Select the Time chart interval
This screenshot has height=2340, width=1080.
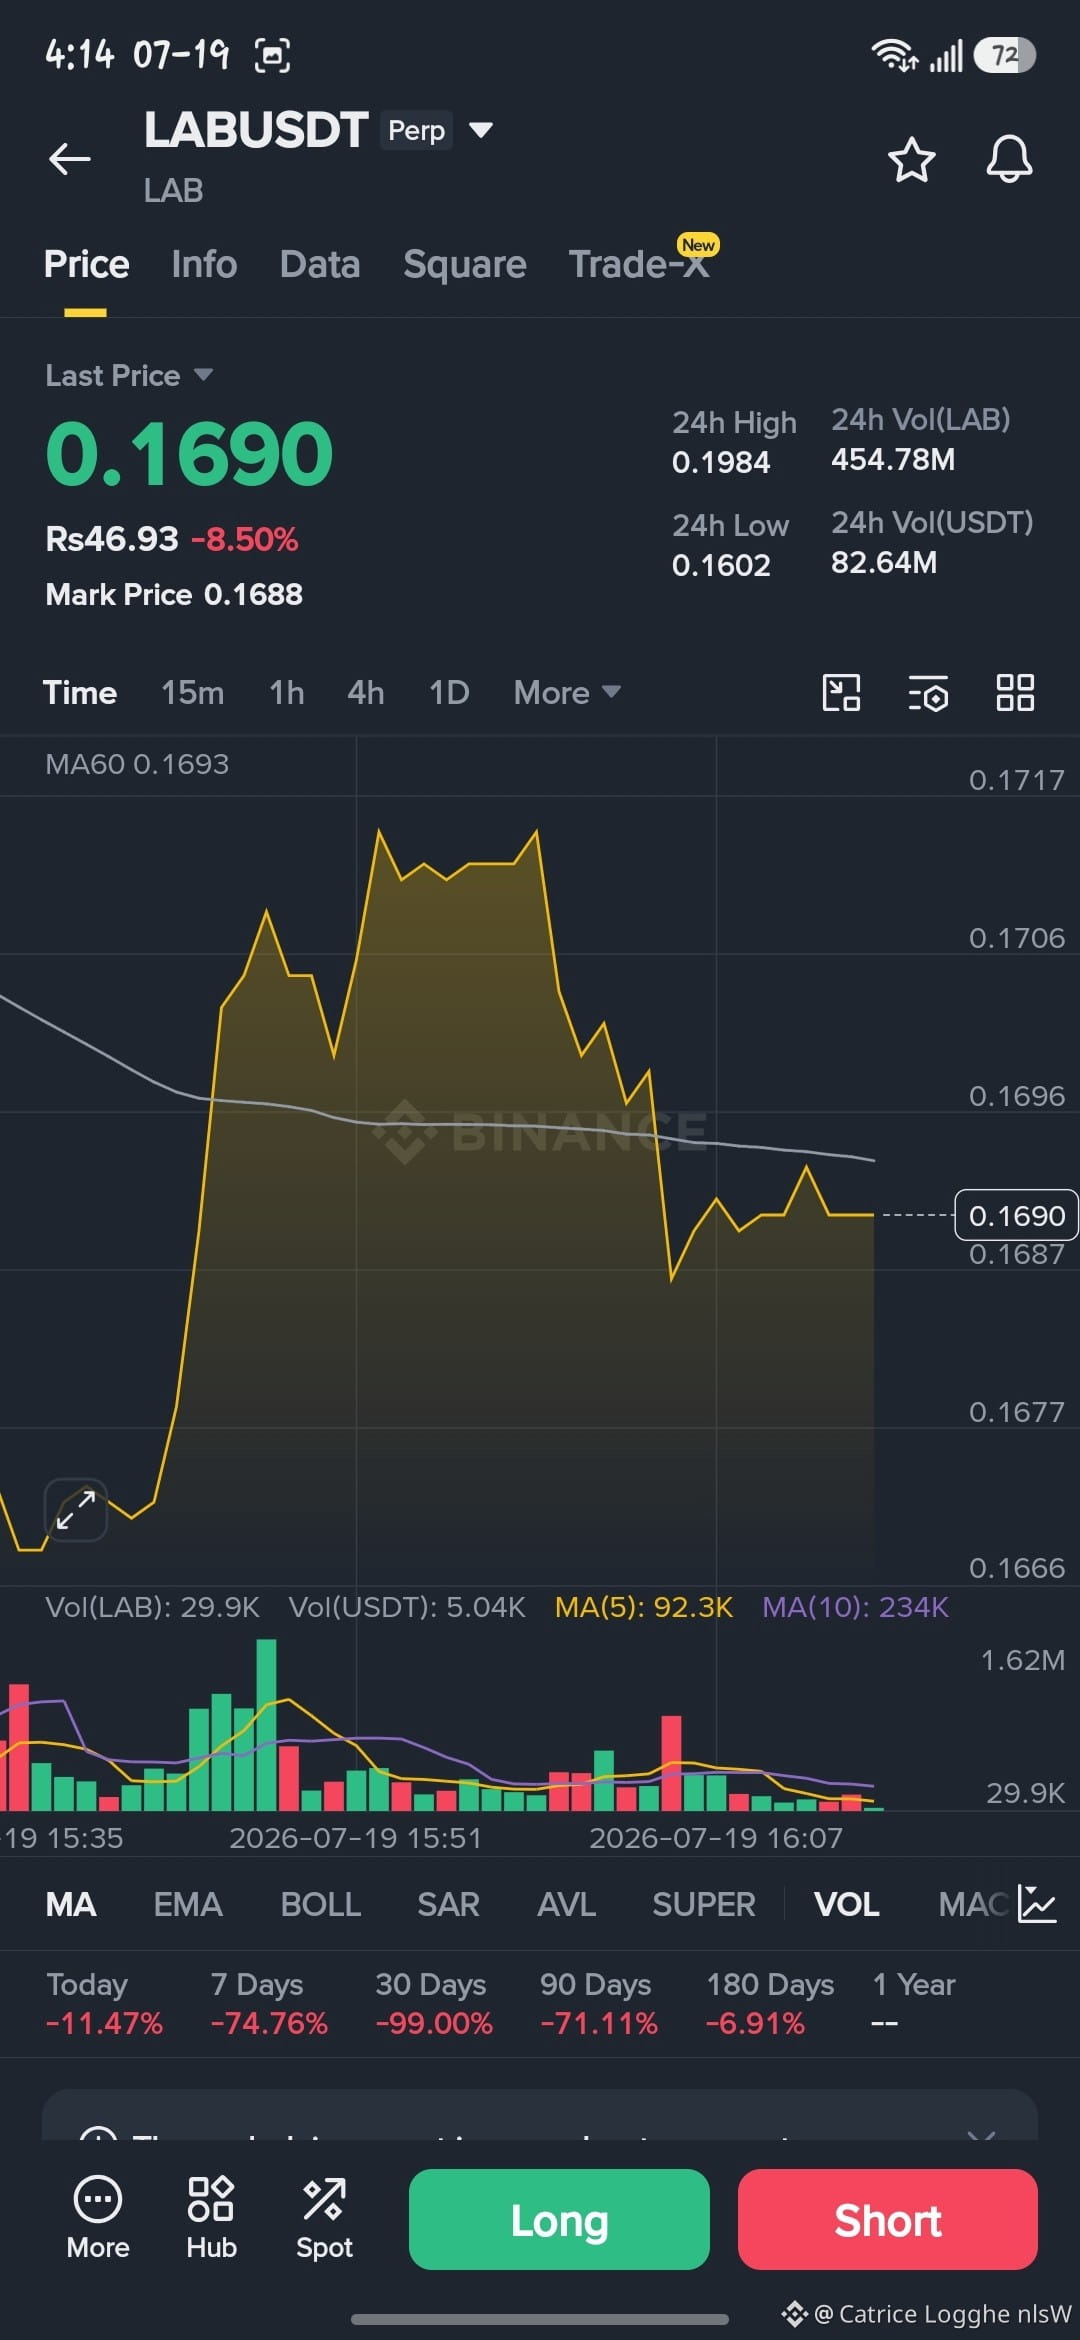click(x=80, y=692)
